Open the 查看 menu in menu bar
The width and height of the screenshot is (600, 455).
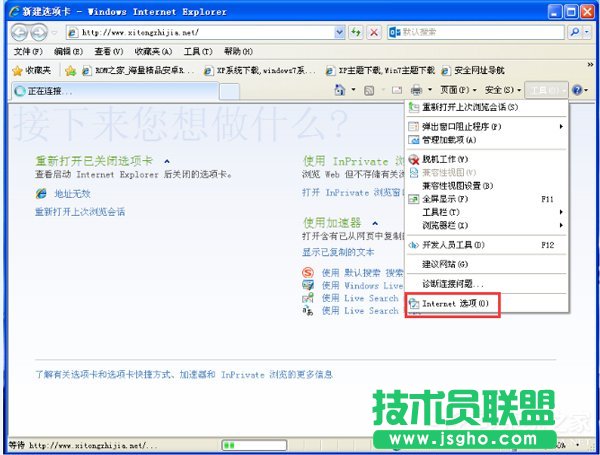tap(102, 51)
